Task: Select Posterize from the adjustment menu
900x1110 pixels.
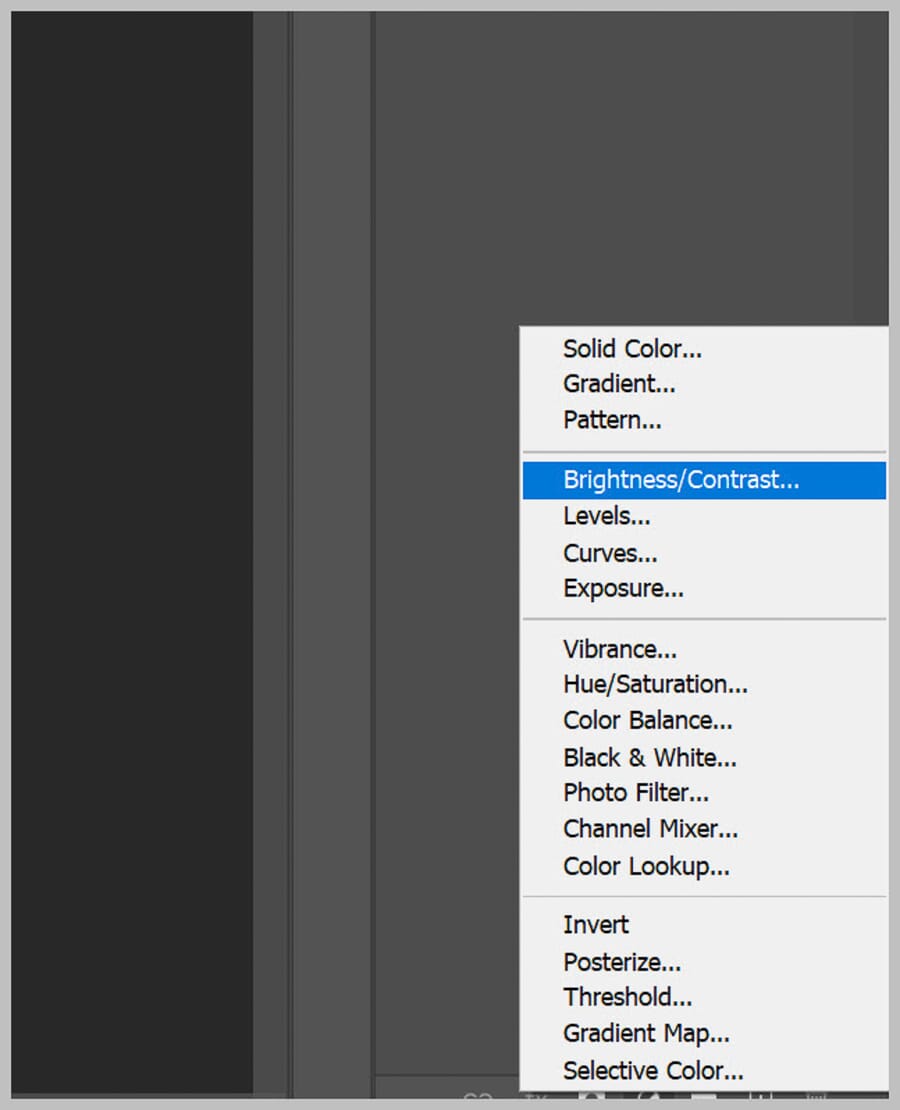Action: coord(621,962)
